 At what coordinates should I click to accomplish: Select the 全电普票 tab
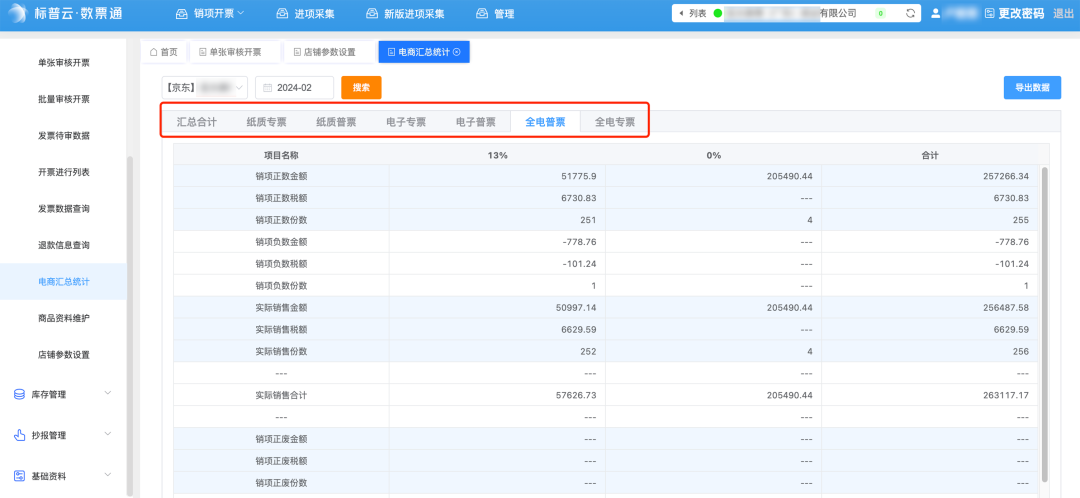[x=546, y=122]
